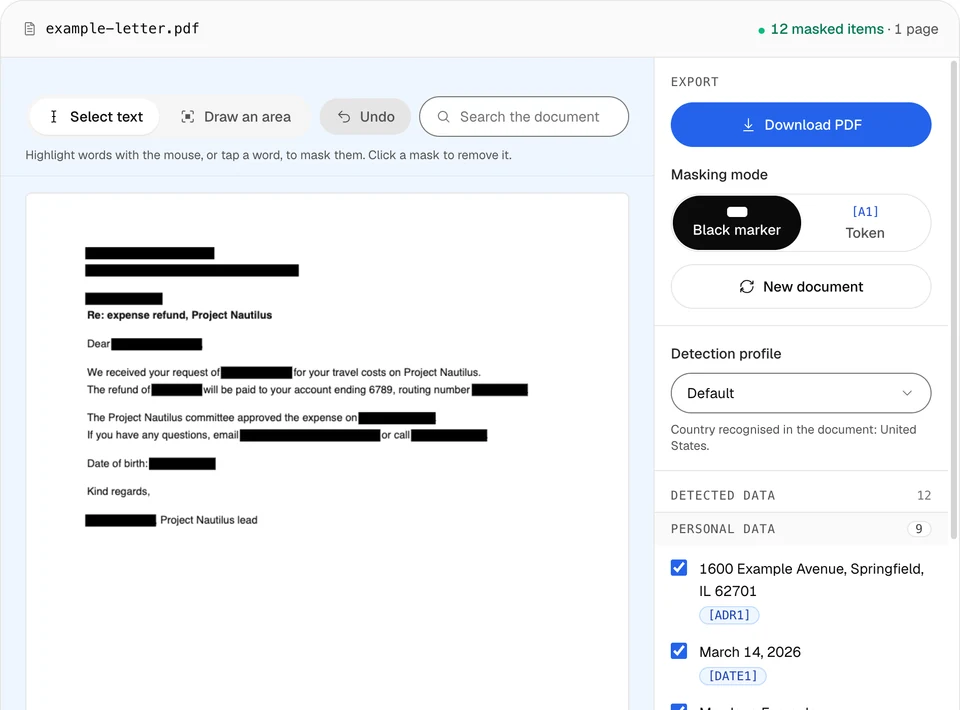
Task: Choose the Select text tool
Action: click(94, 116)
